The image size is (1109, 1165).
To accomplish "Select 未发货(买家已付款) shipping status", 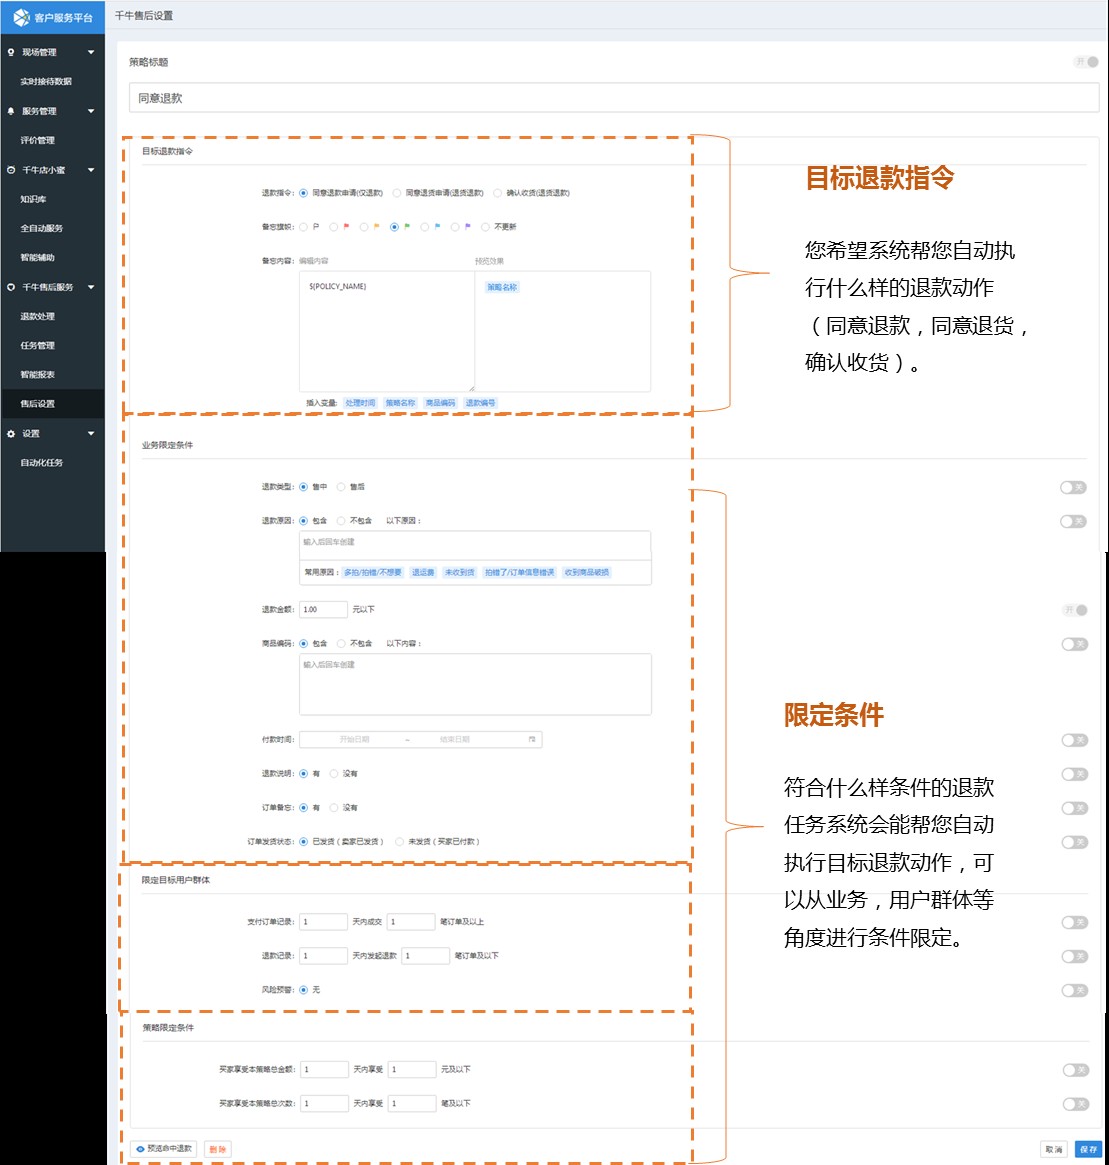I will tap(400, 842).
